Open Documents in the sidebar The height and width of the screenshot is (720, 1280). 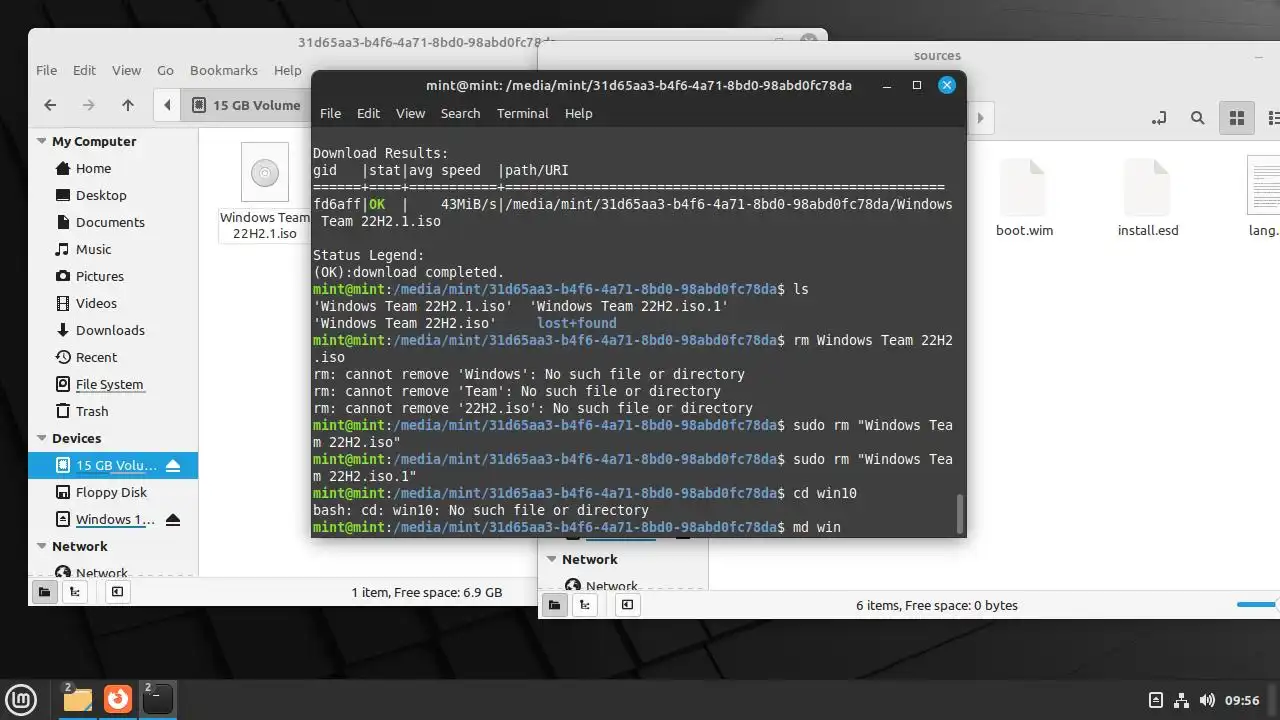[110, 222]
